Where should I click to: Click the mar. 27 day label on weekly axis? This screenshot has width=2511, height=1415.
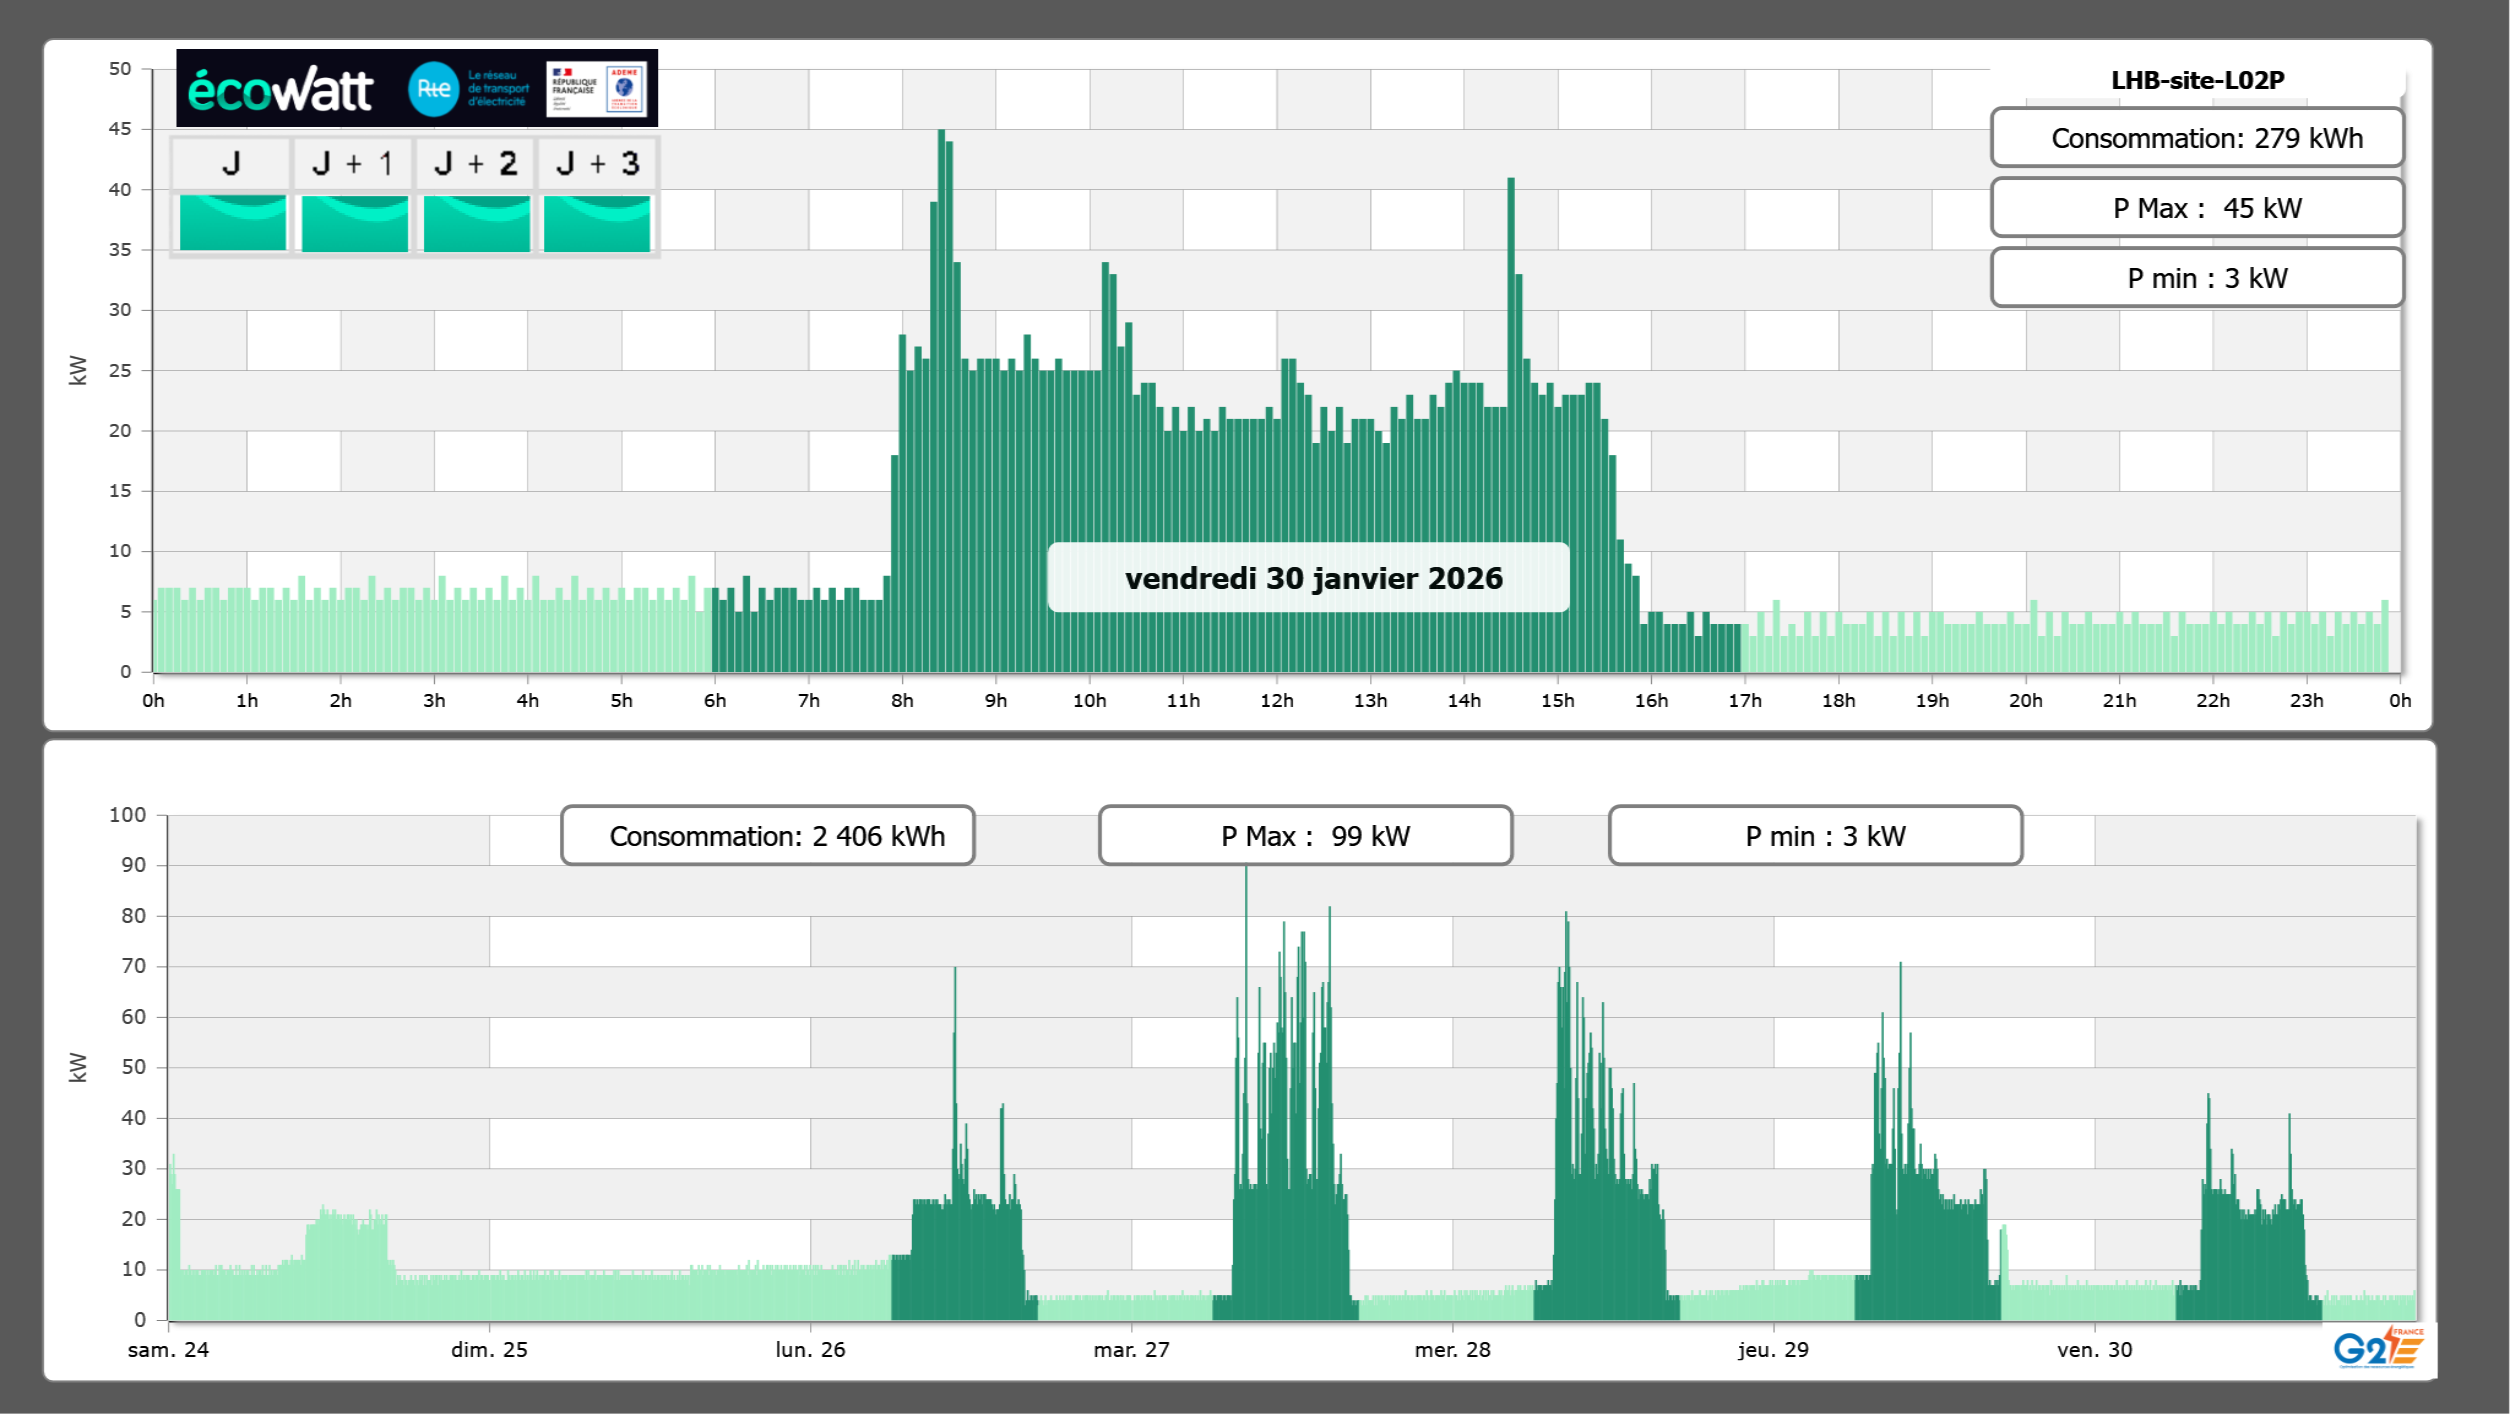[x=1131, y=1349]
